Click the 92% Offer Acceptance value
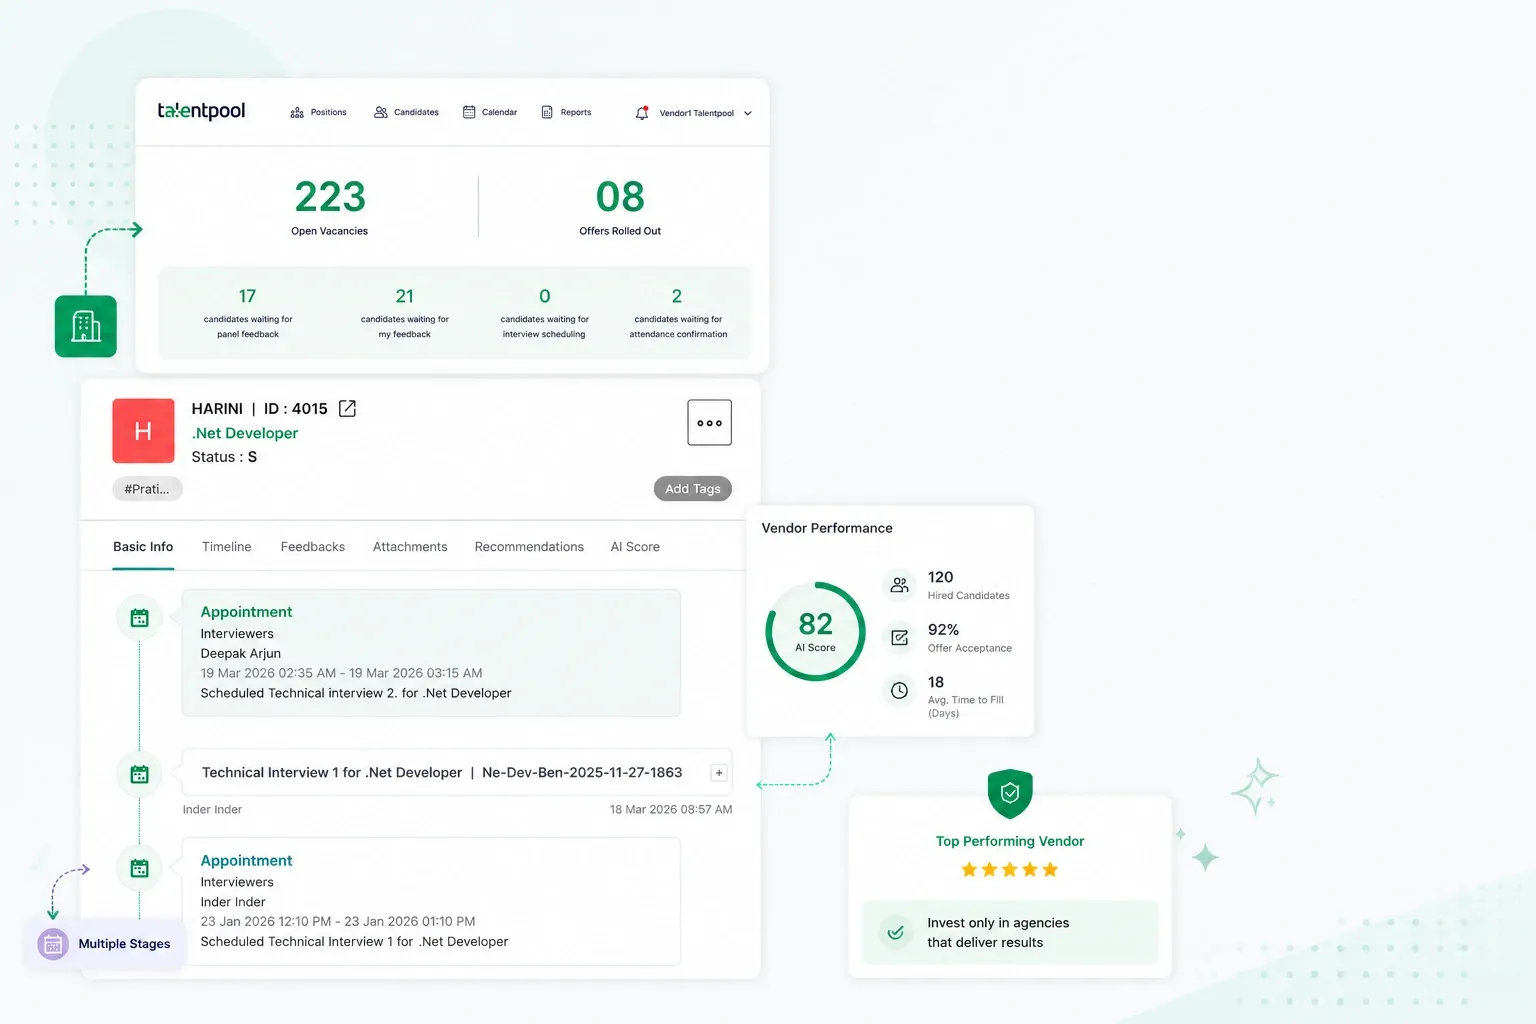 click(x=943, y=630)
